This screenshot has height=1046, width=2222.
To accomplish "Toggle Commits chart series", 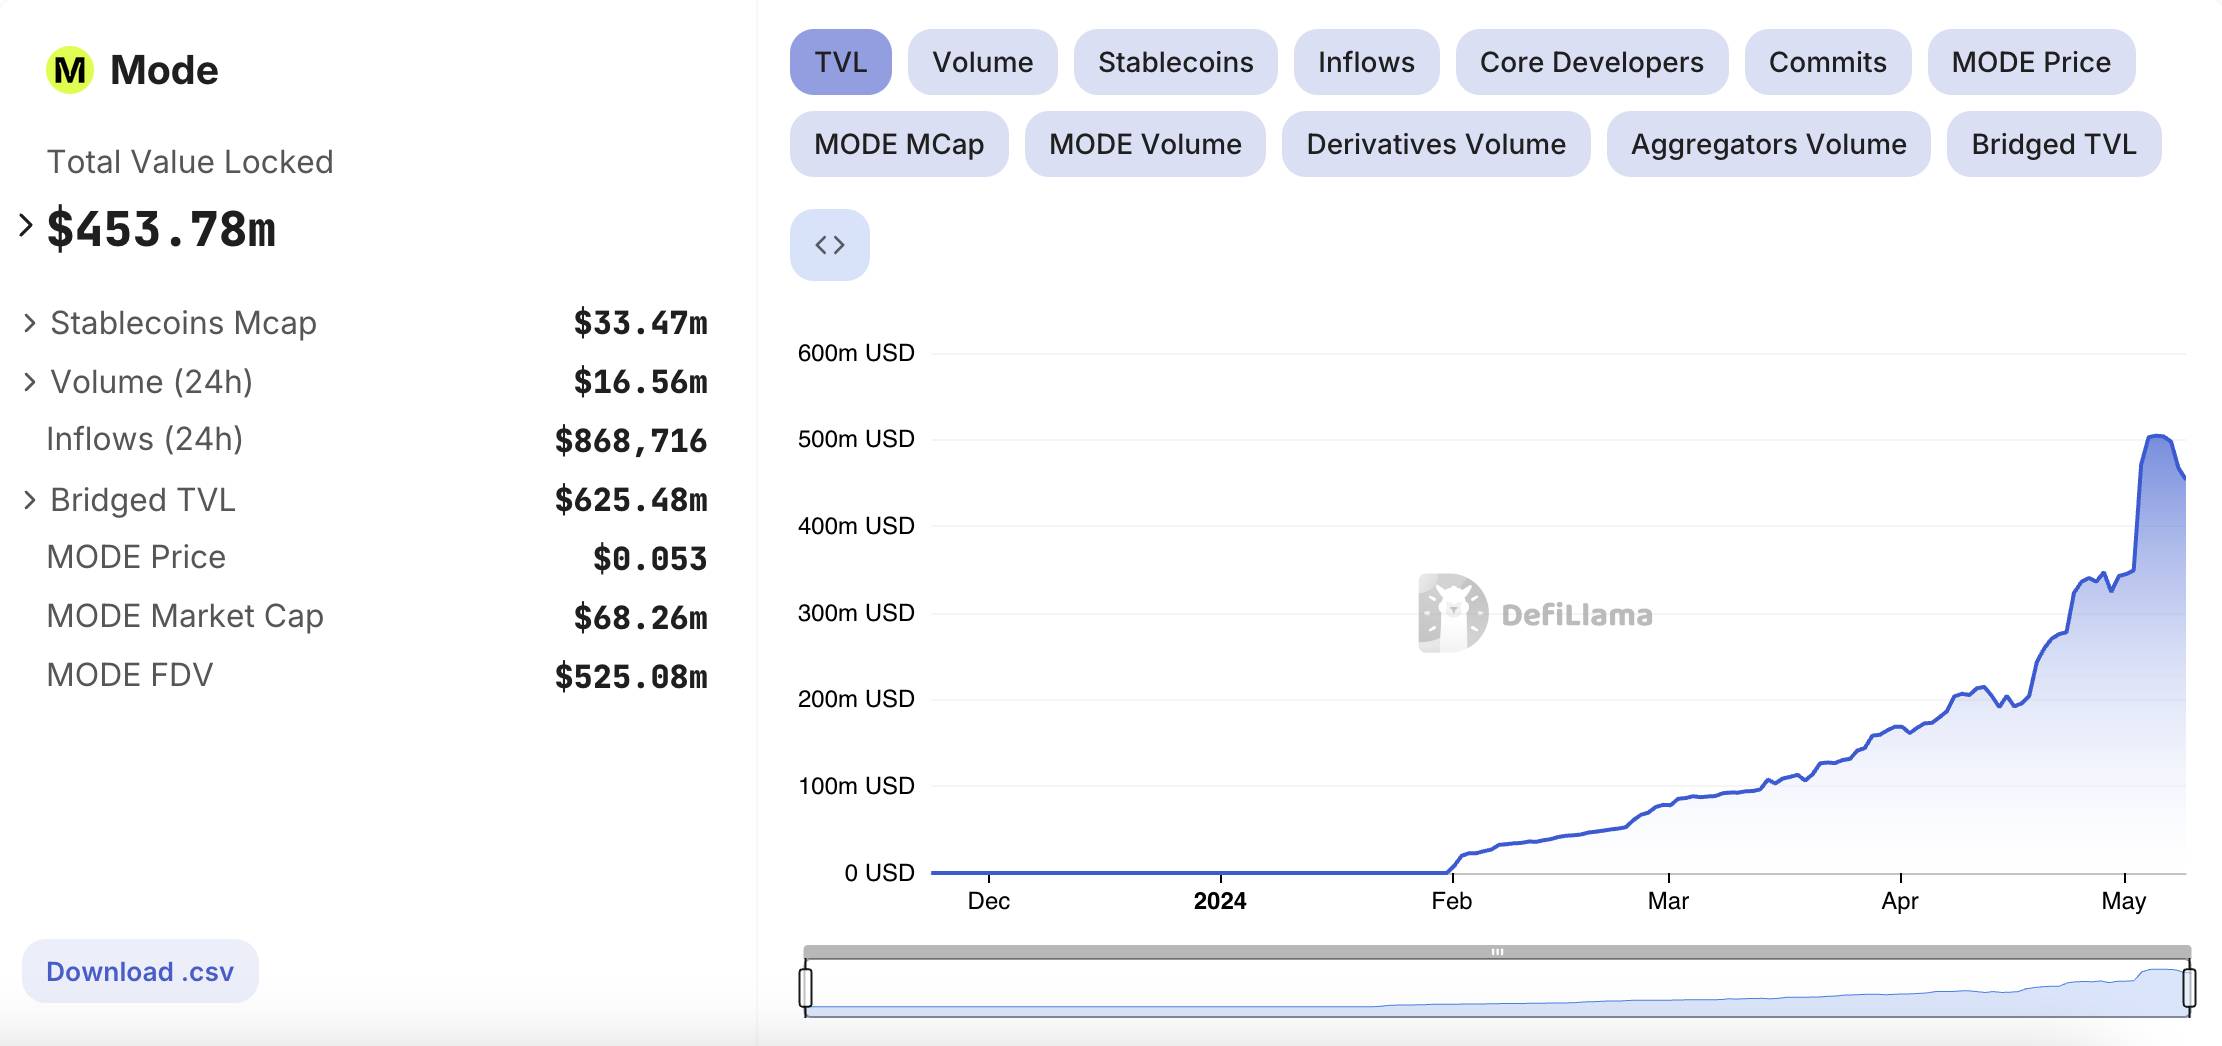I will (x=1828, y=62).
